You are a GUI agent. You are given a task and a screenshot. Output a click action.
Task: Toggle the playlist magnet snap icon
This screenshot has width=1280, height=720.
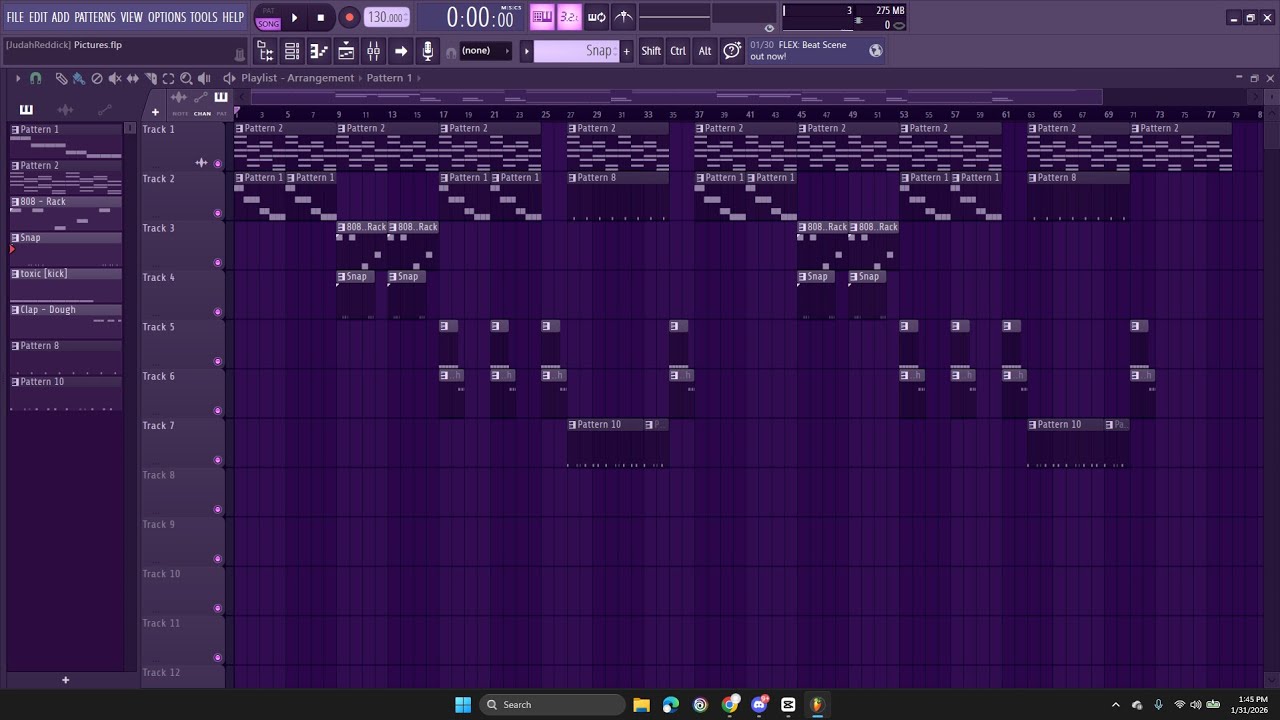click(36, 78)
